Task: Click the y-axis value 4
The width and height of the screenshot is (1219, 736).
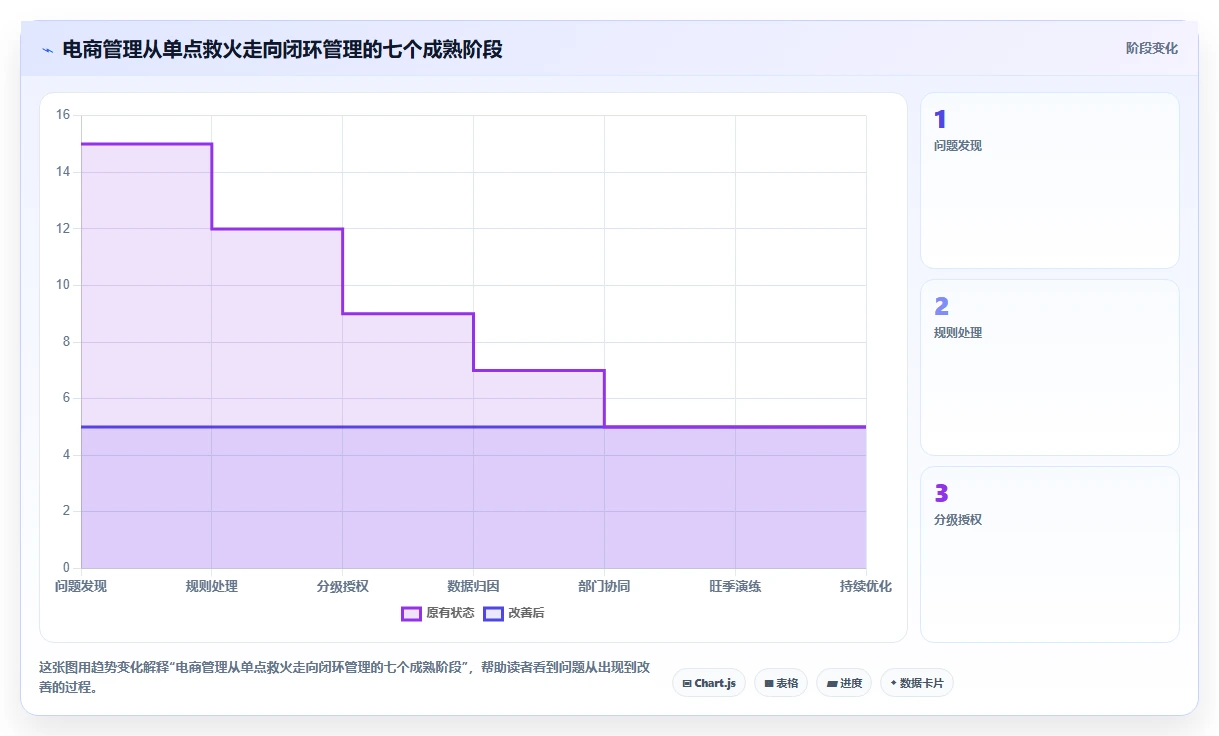Action: tap(66, 455)
